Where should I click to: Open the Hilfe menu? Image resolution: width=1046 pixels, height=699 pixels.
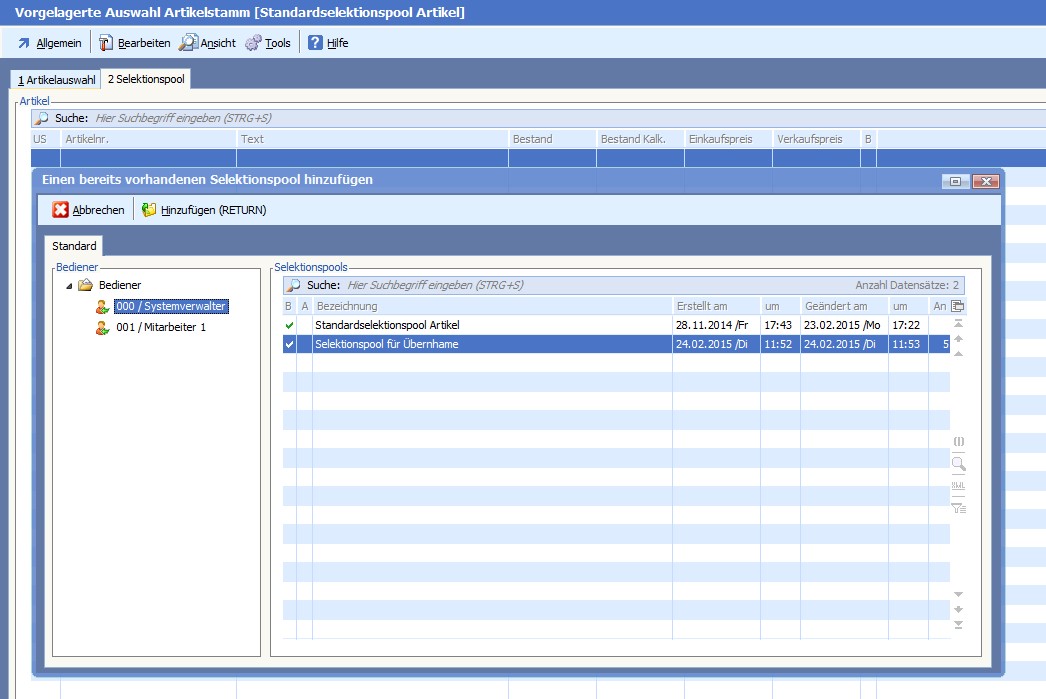tap(328, 43)
